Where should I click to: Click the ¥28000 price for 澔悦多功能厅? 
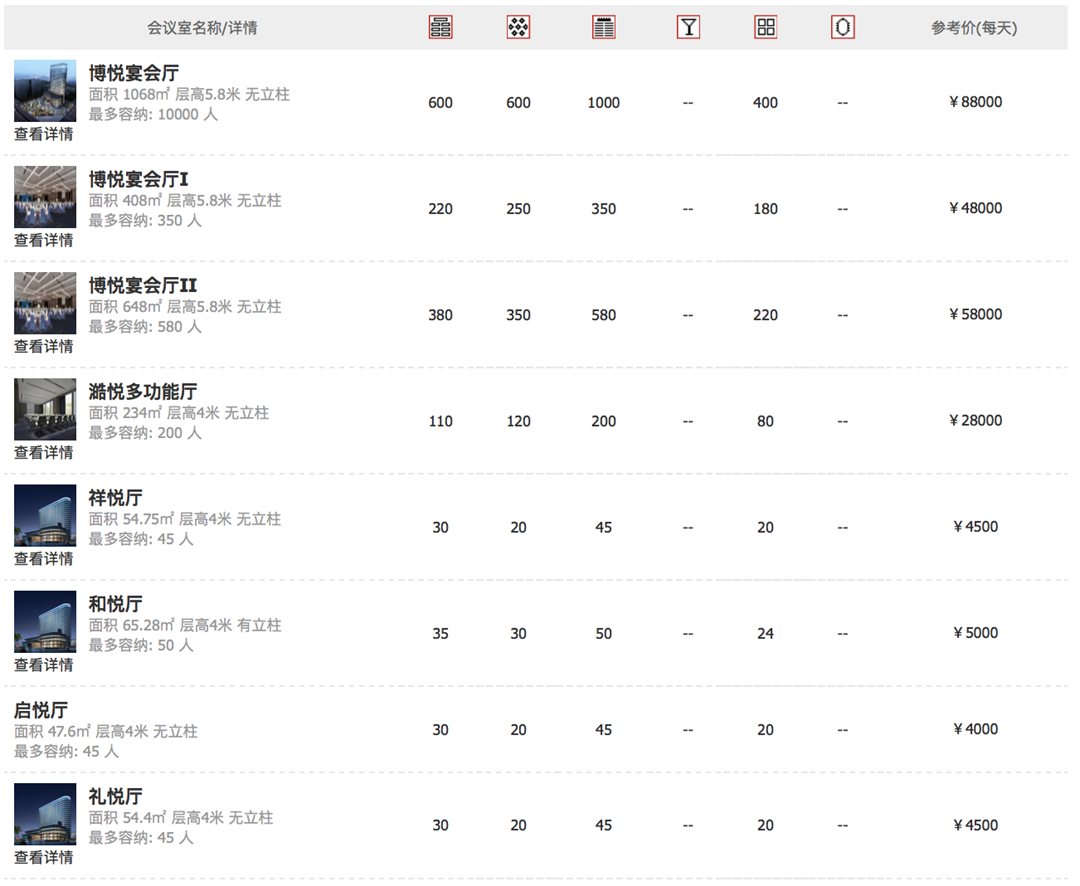[x=975, y=420]
